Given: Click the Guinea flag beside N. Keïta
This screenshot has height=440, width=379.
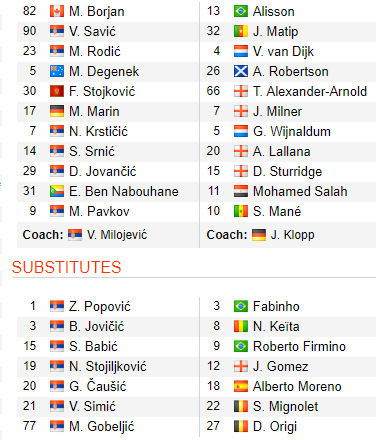Looking at the screenshot, I should [x=241, y=326].
